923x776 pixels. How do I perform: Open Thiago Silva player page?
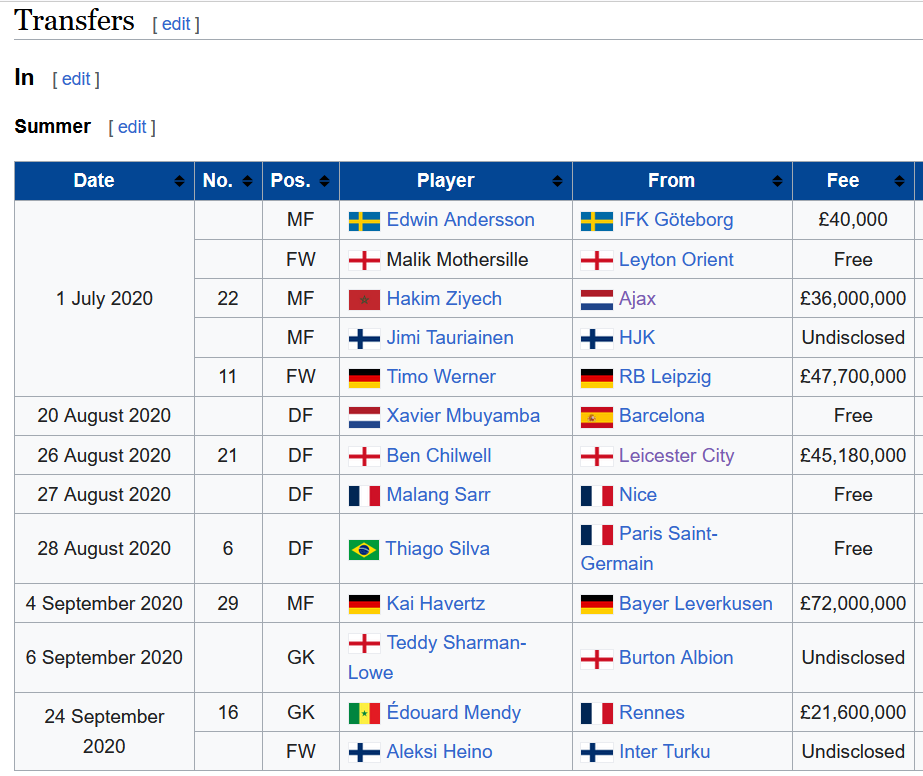pyautogui.click(x=437, y=549)
